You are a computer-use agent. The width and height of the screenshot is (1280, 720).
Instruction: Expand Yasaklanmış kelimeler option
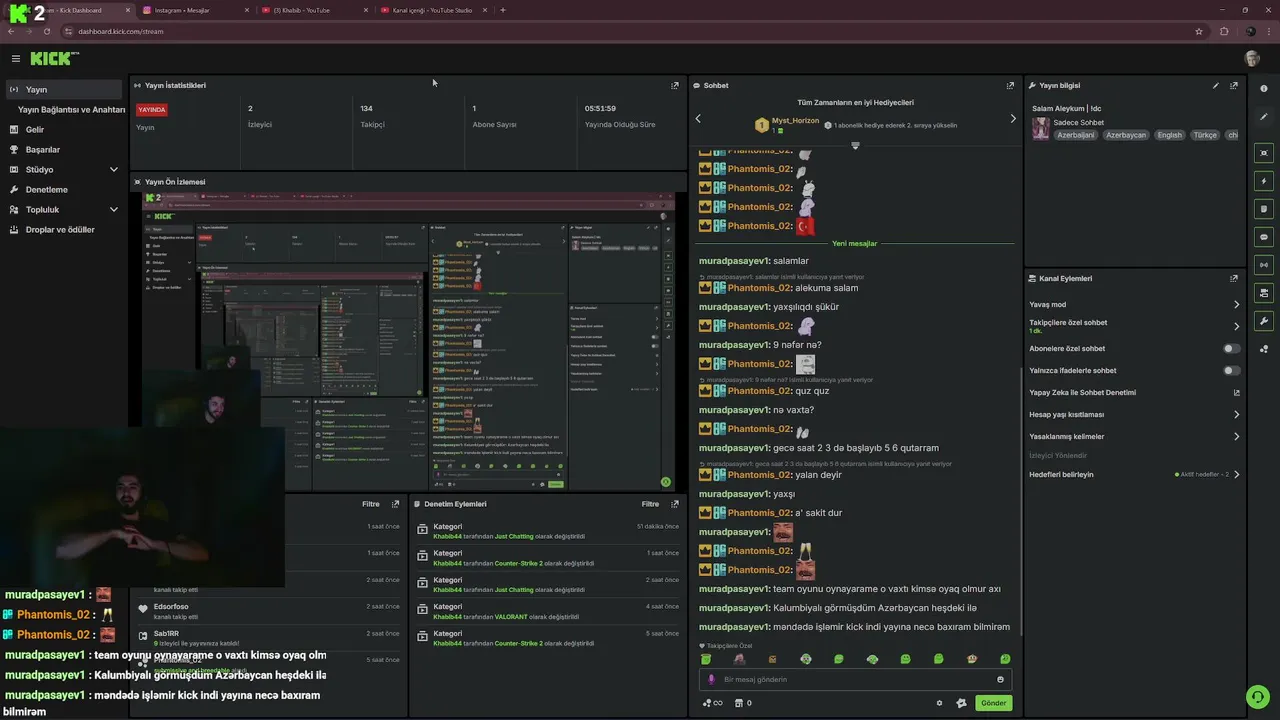click(x=1134, y=437)
